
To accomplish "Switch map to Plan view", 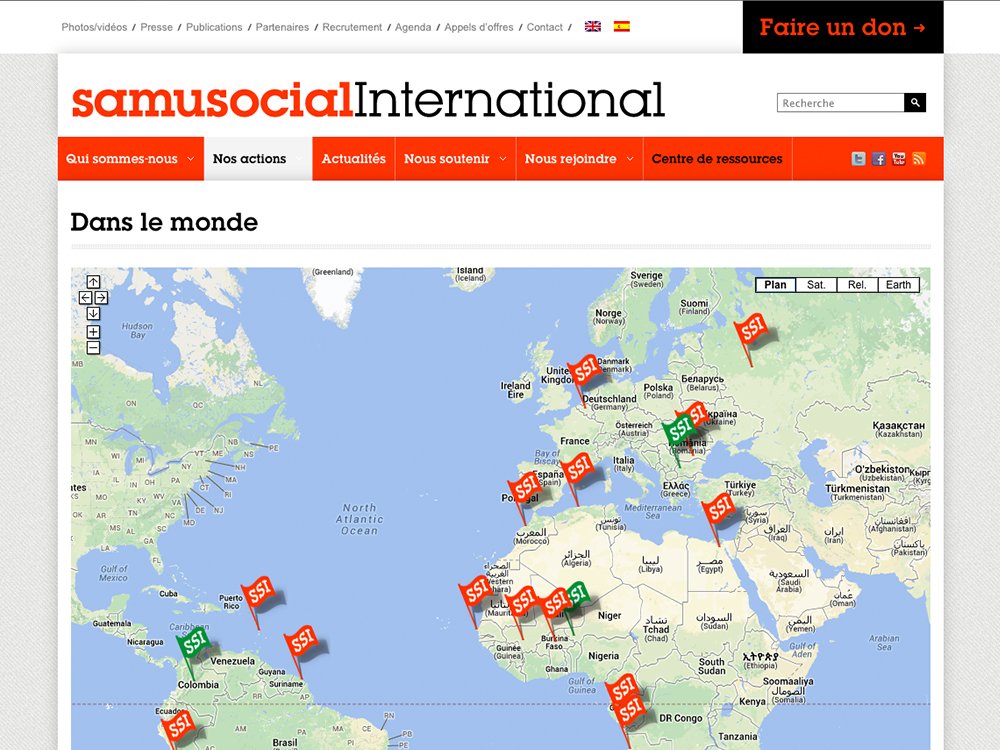I will click(x=776, y=285).
